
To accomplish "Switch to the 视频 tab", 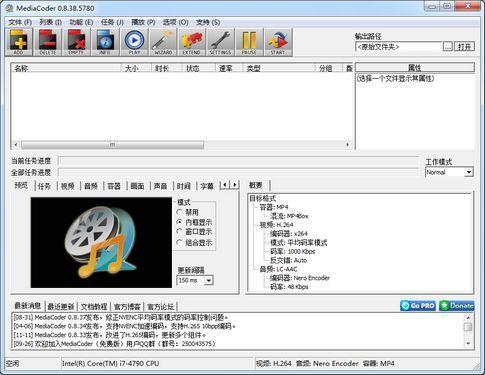I will click(68, 186).
